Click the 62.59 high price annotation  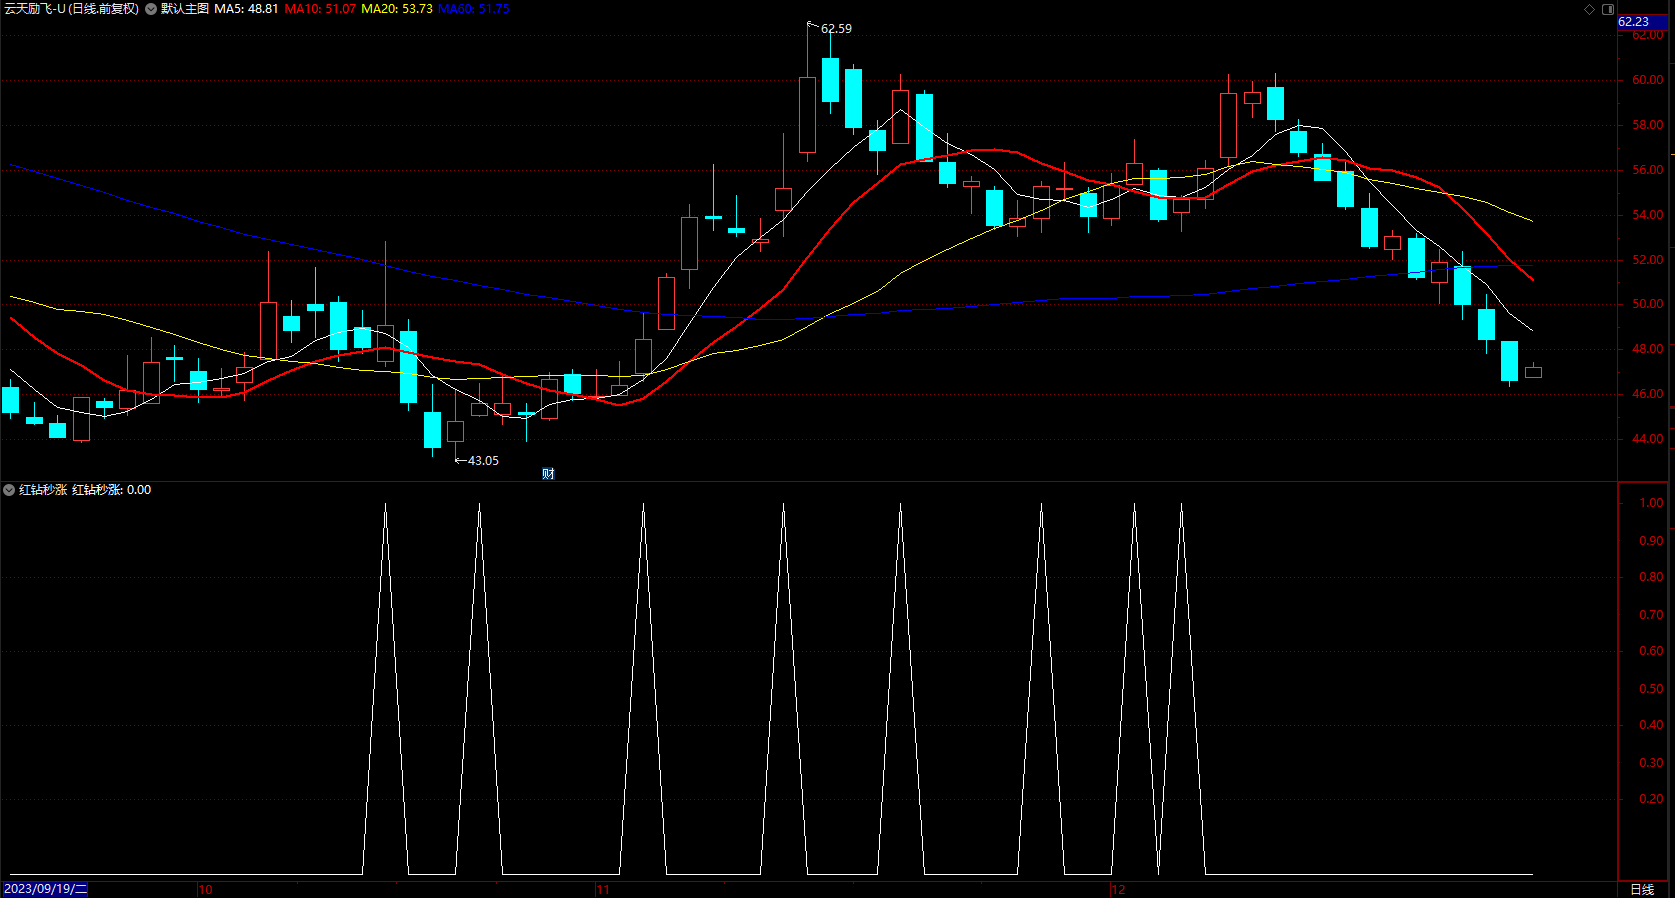pyautogui.click(x=836, y=29)
